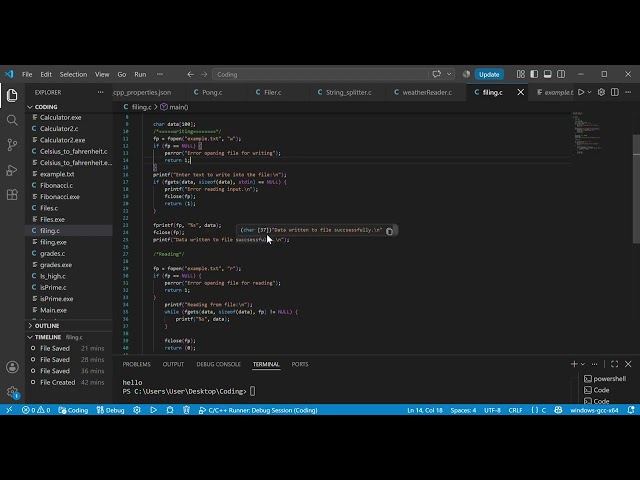This screenshot has height=480, width=640.
Task: Click the back navigation arrow
Action: pos(190,74)
